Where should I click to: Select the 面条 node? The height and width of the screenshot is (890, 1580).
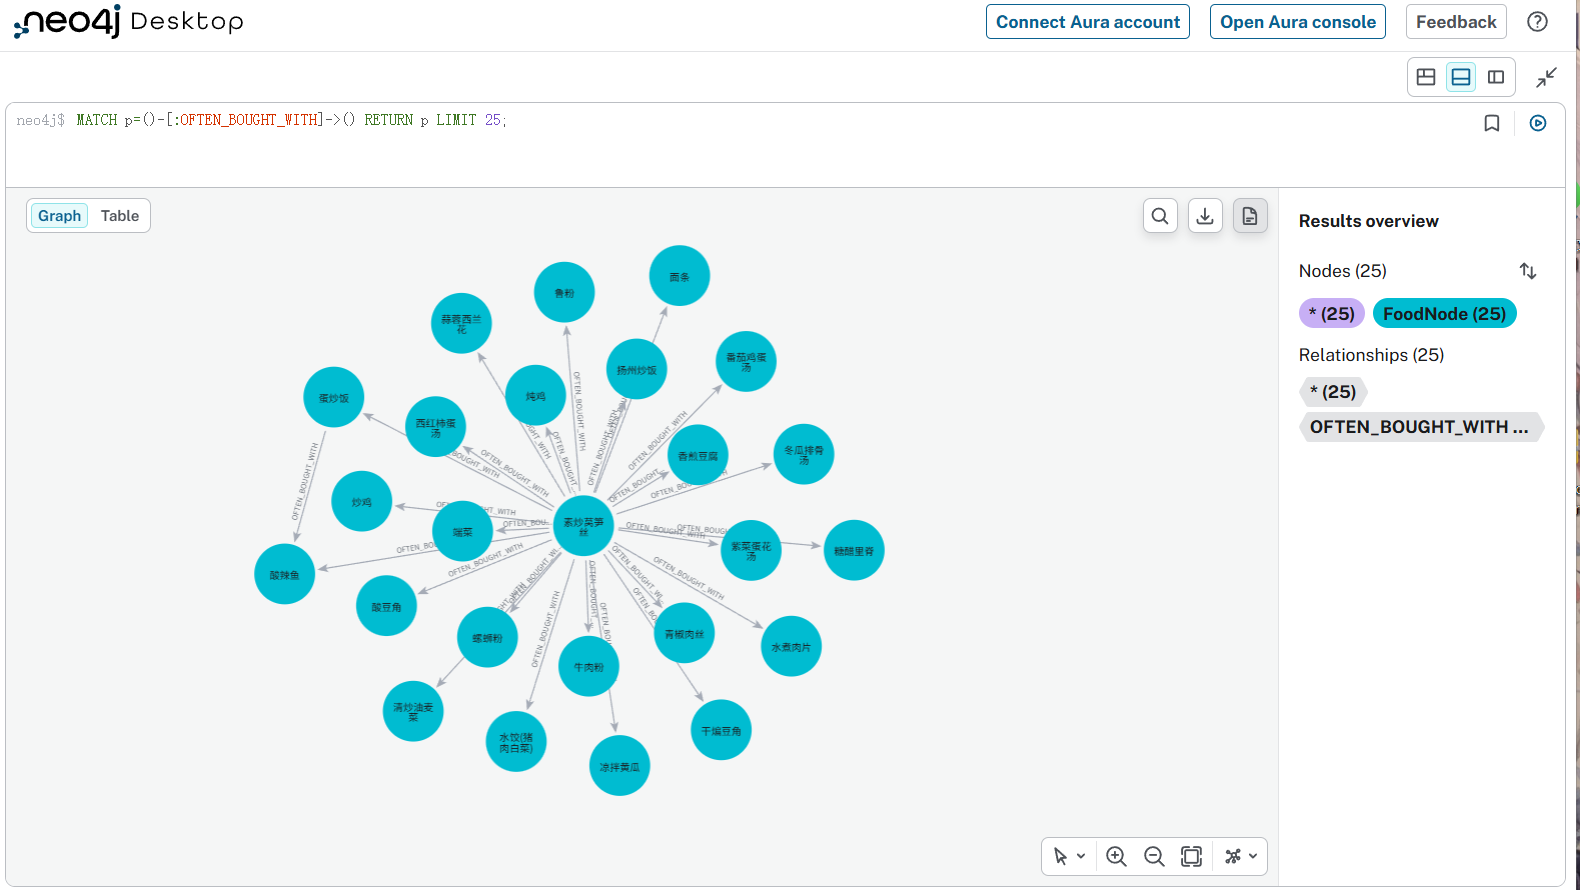[679, 276]
